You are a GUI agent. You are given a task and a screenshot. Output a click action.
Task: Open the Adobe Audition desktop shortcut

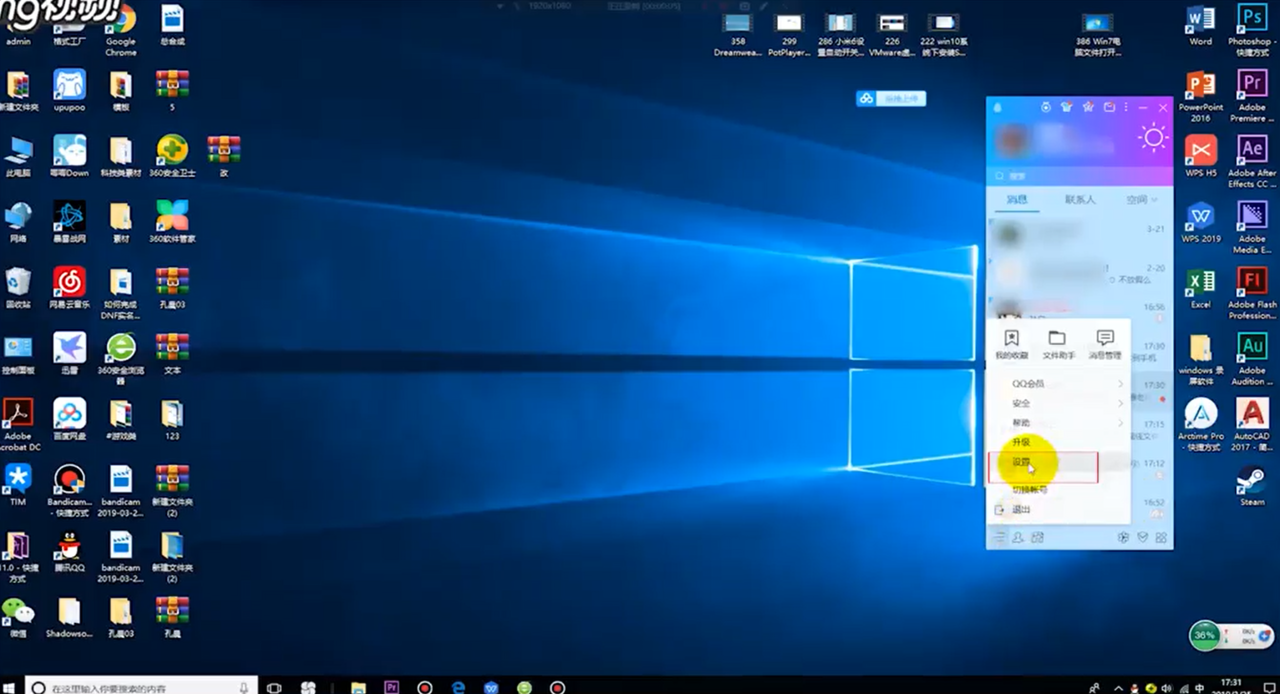coord(1251,359)
